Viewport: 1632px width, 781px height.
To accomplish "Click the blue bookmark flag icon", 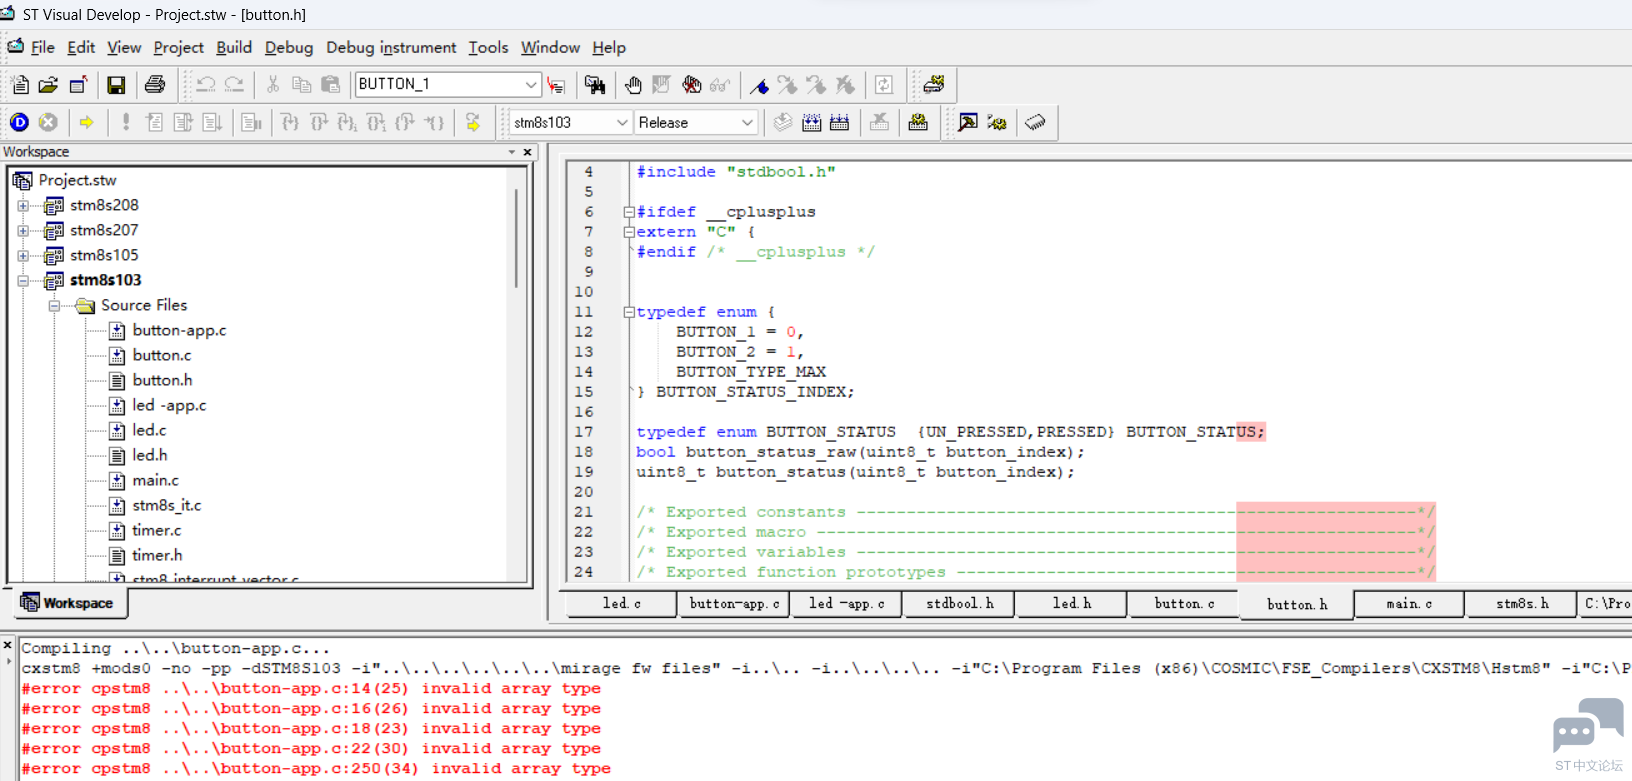I will pos(759,85).
